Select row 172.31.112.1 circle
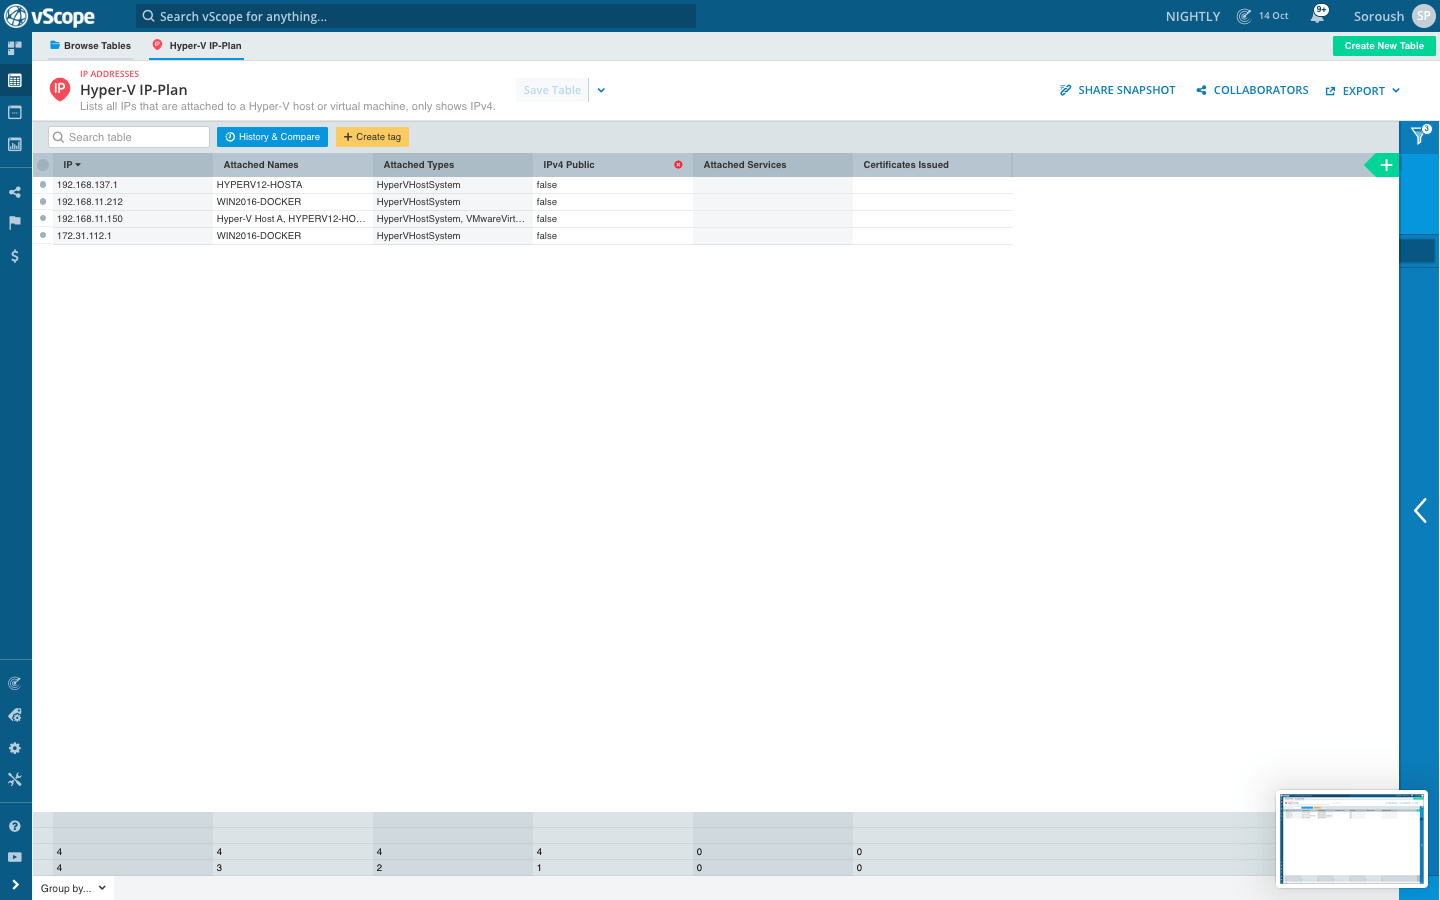 (x=43, y=235)
